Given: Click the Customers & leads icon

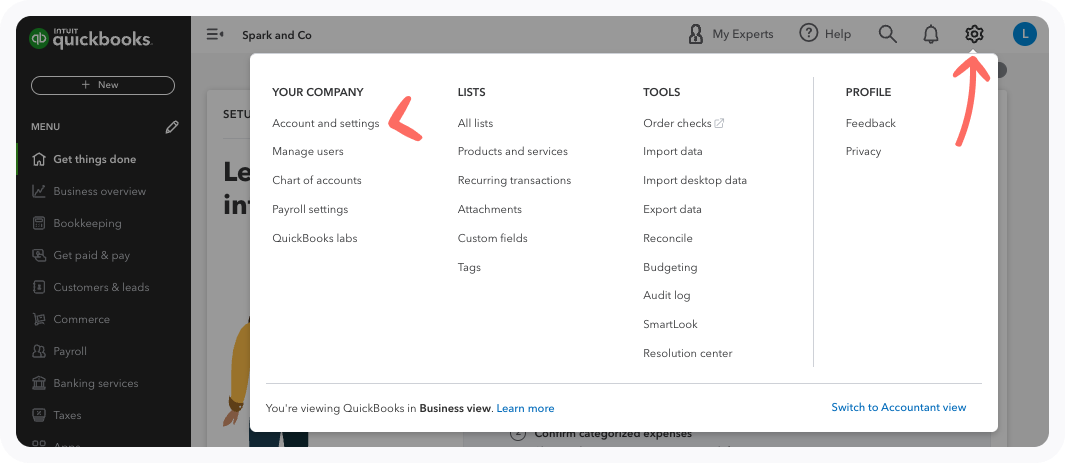Looking at the screenshot, I should (x=39, y=287).
